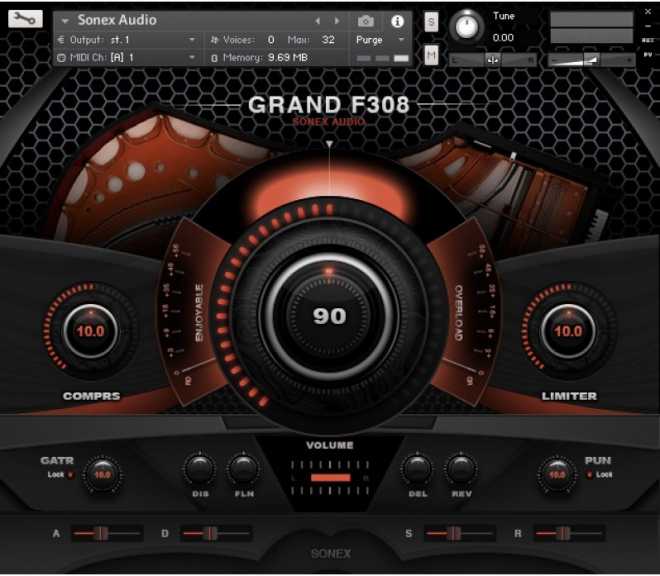Open the Purge dropdown menu

[x=381, y=39]
